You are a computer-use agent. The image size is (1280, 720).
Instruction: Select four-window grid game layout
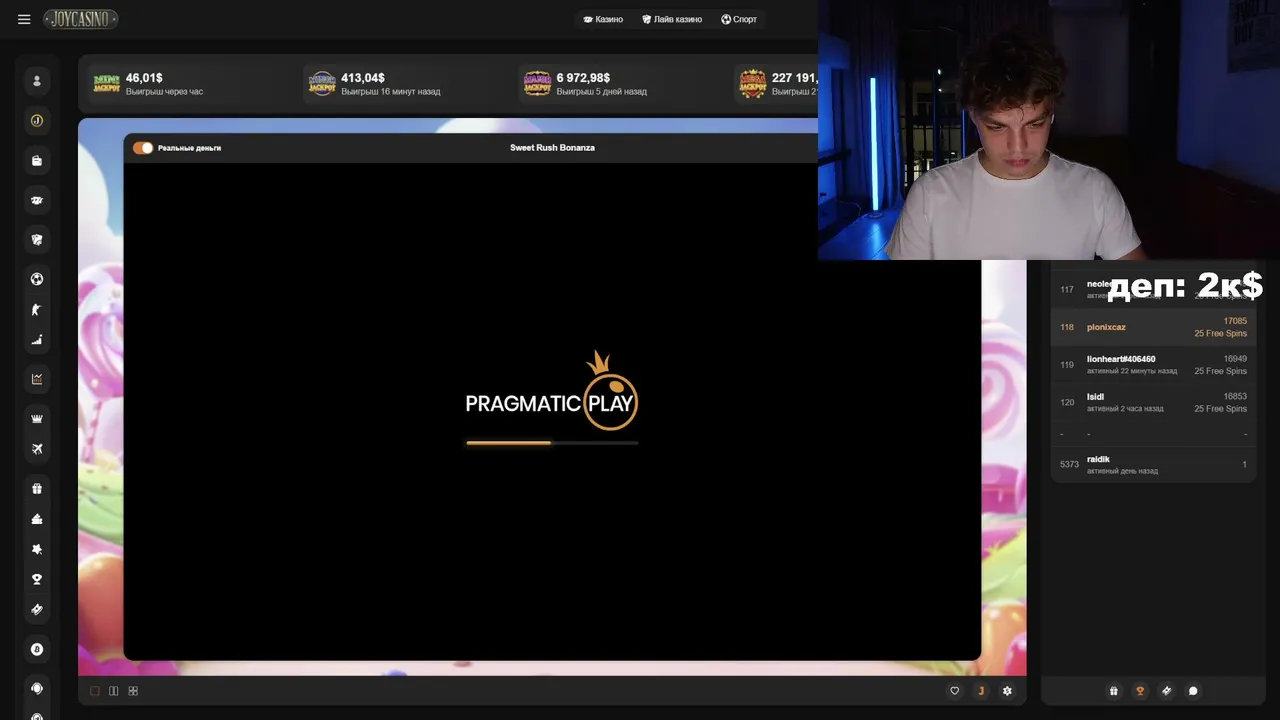click(x=133, y=691)
